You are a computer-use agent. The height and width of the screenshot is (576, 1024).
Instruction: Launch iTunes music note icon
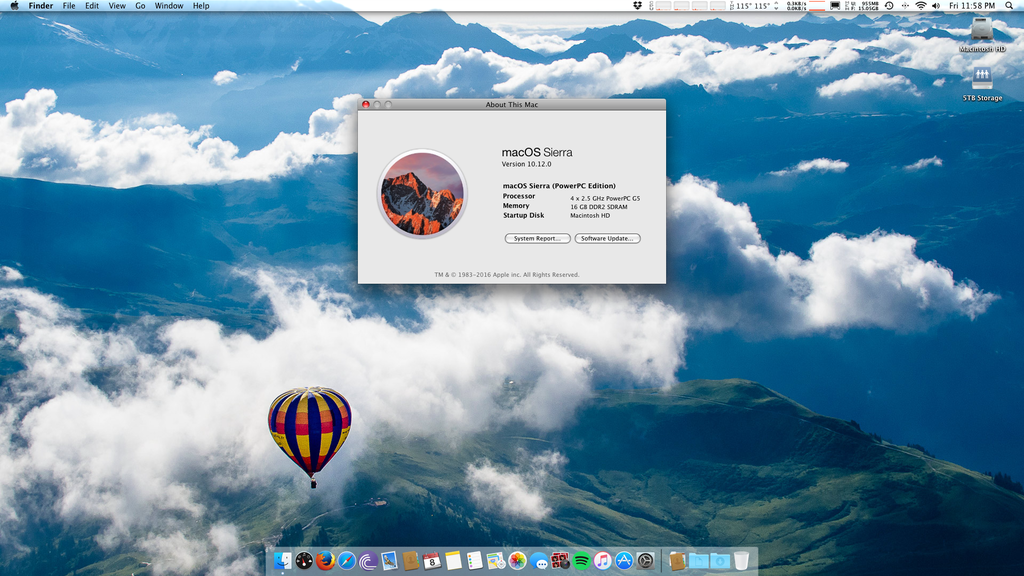[603, 560]
